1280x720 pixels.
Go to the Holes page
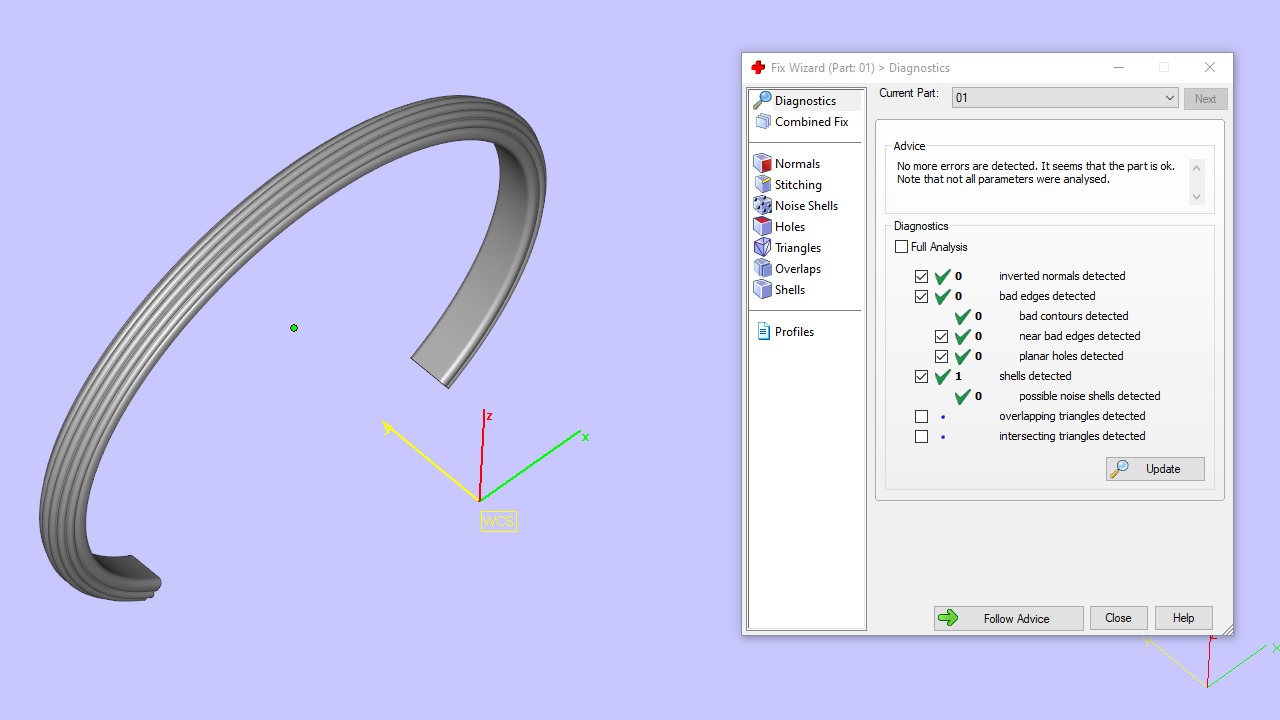(x=789, y=226)
